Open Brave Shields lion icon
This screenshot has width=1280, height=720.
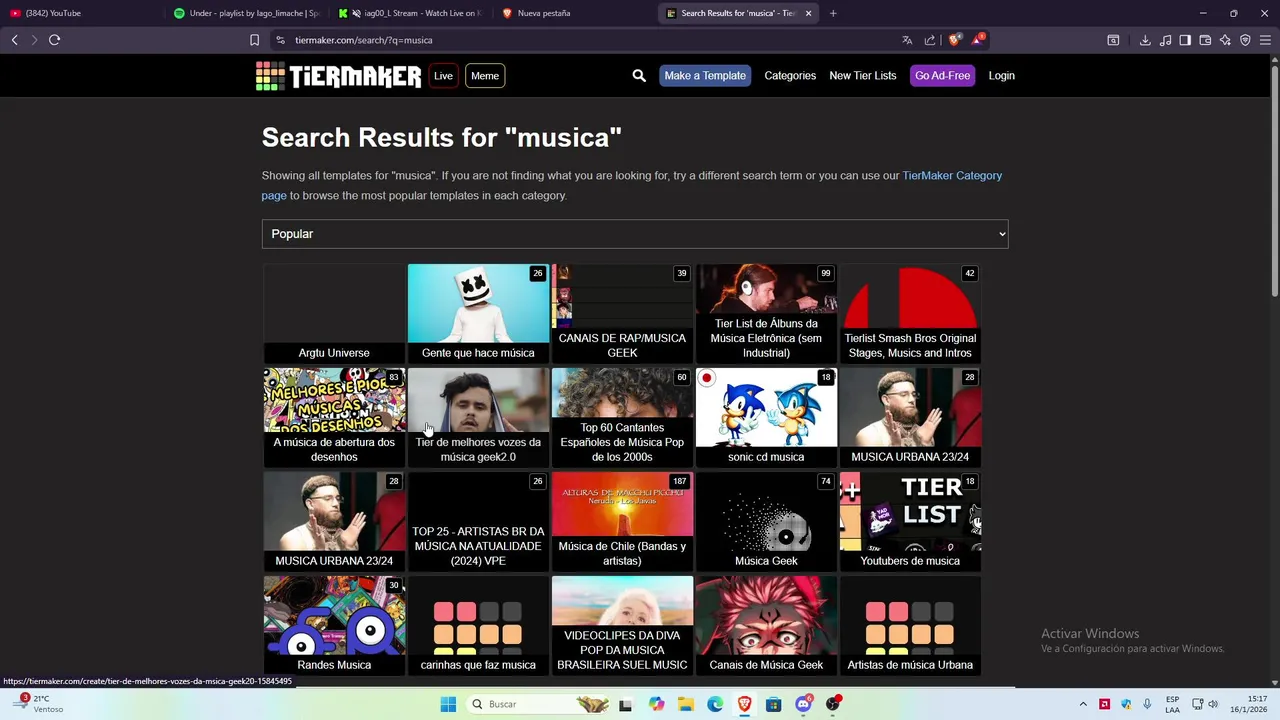pos(954,40)
